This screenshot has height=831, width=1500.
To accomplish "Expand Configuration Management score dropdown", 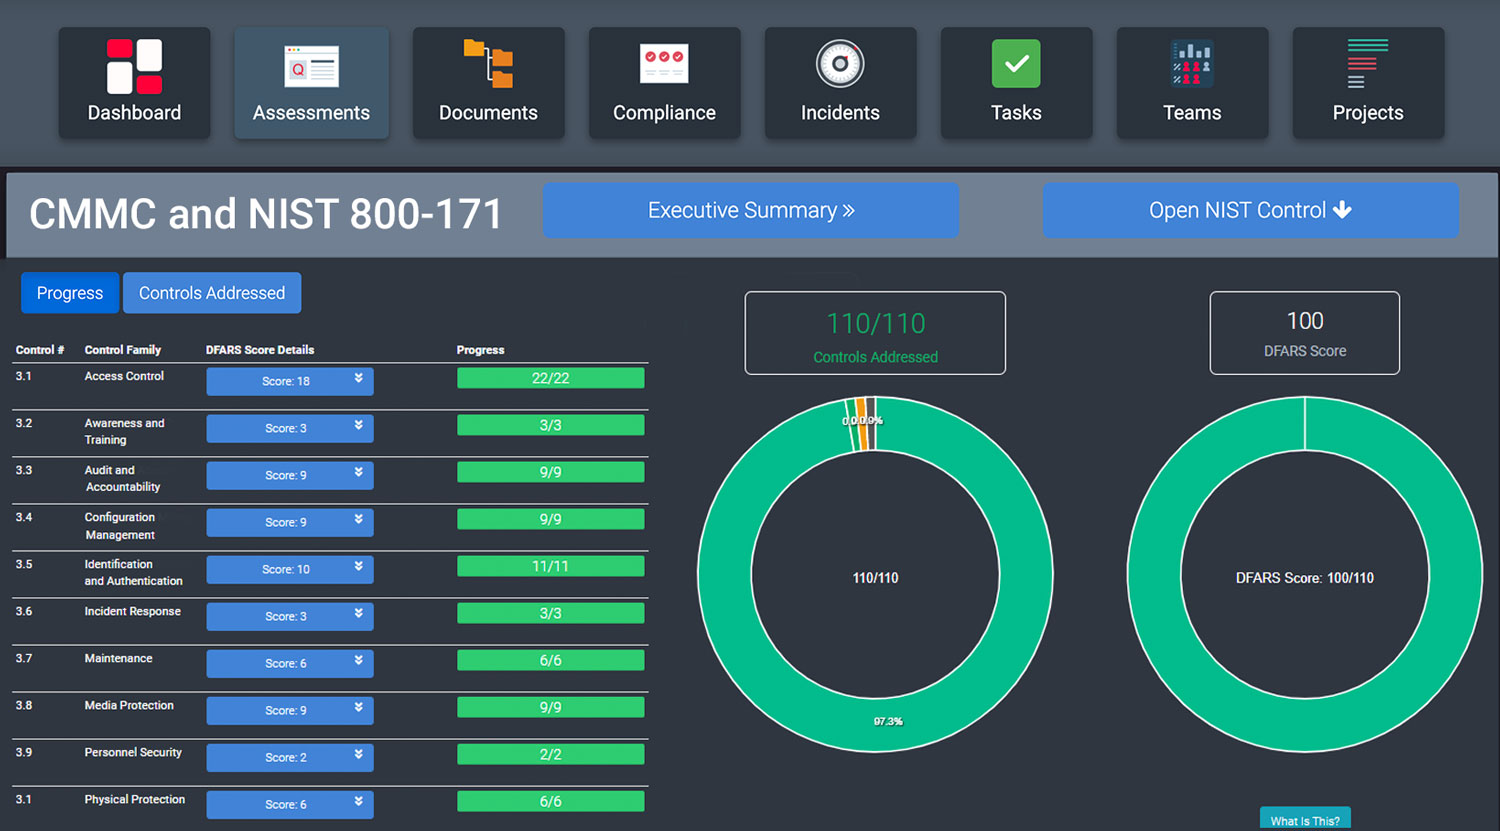I will tap(290, 522).
